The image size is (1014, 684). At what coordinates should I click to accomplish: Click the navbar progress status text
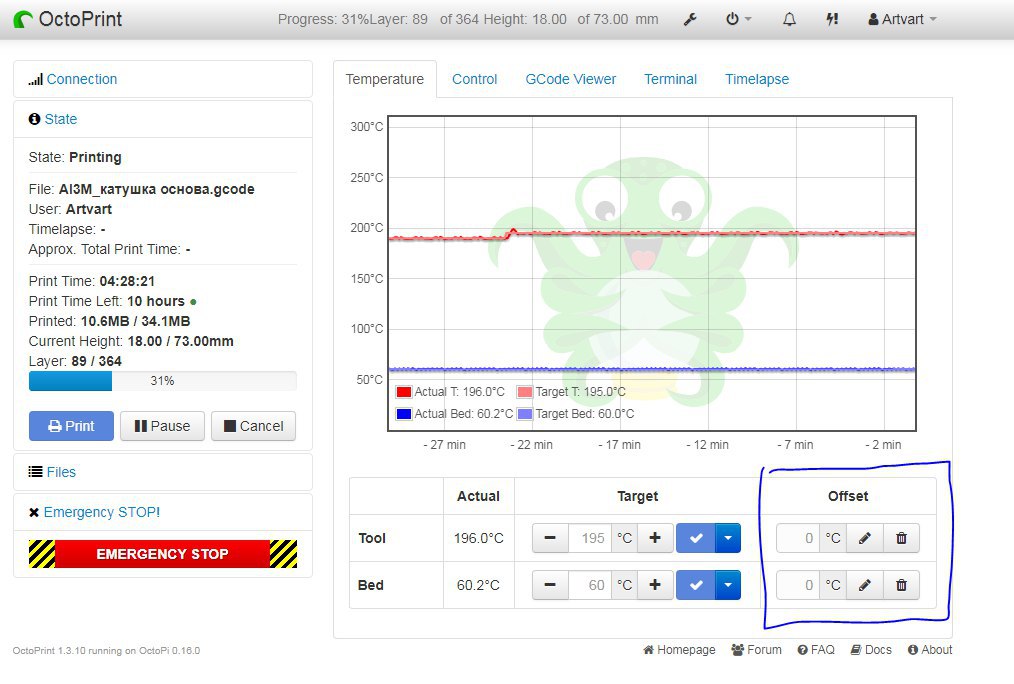(468, 19)
